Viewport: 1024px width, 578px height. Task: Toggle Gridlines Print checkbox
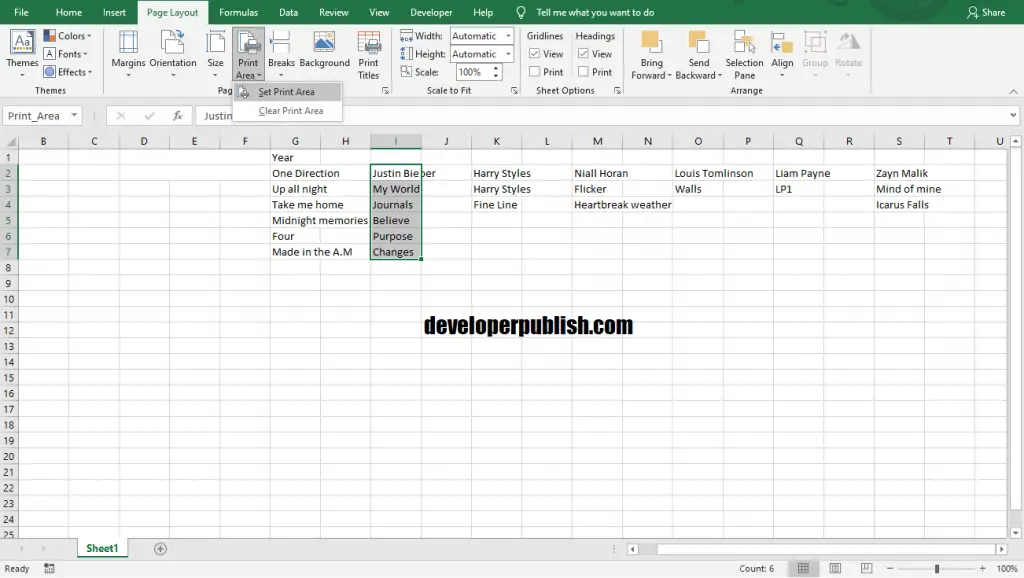coord(534,72)
